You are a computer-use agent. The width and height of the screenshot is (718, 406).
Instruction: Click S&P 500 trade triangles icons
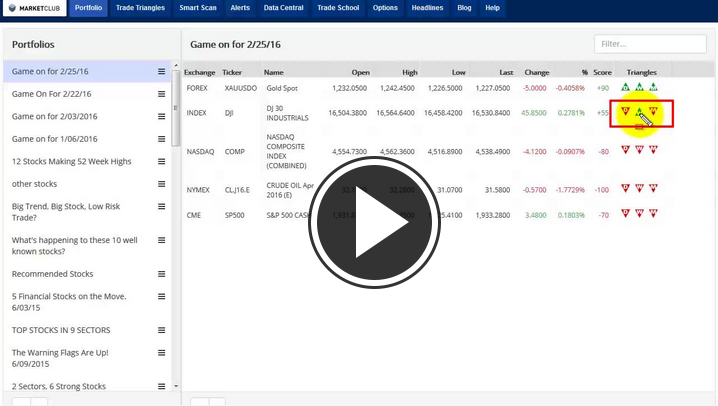pyautogui.click(x=639, y=213)
